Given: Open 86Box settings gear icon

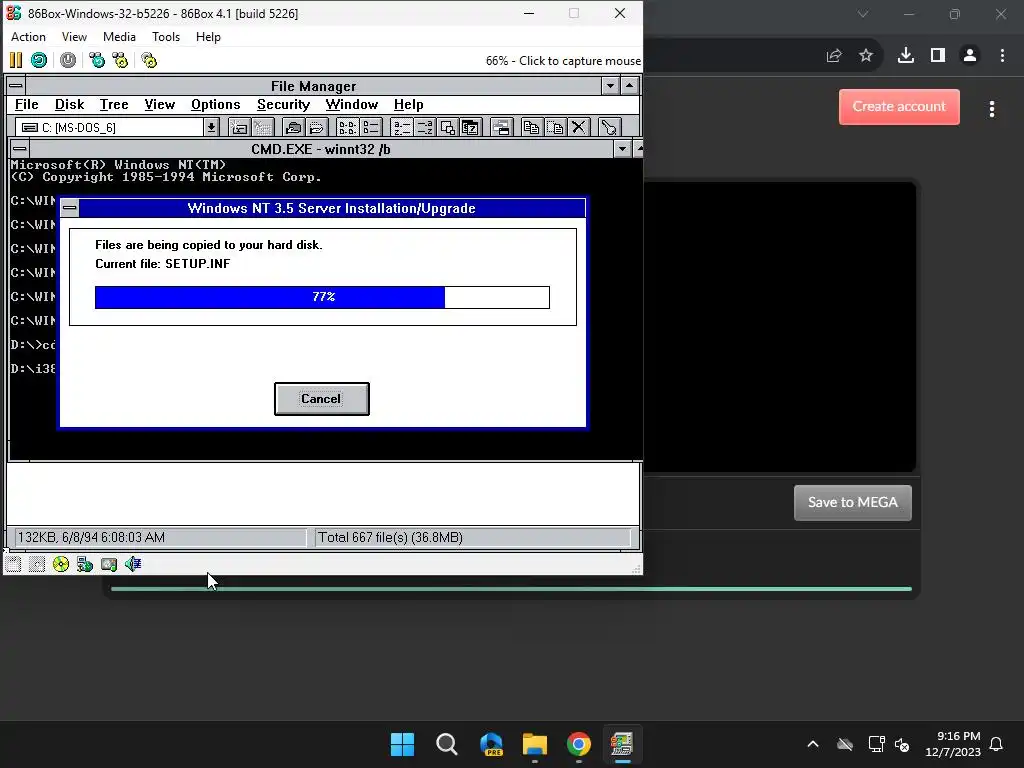Looking at the screenshot, I should (x=149, y=61).
